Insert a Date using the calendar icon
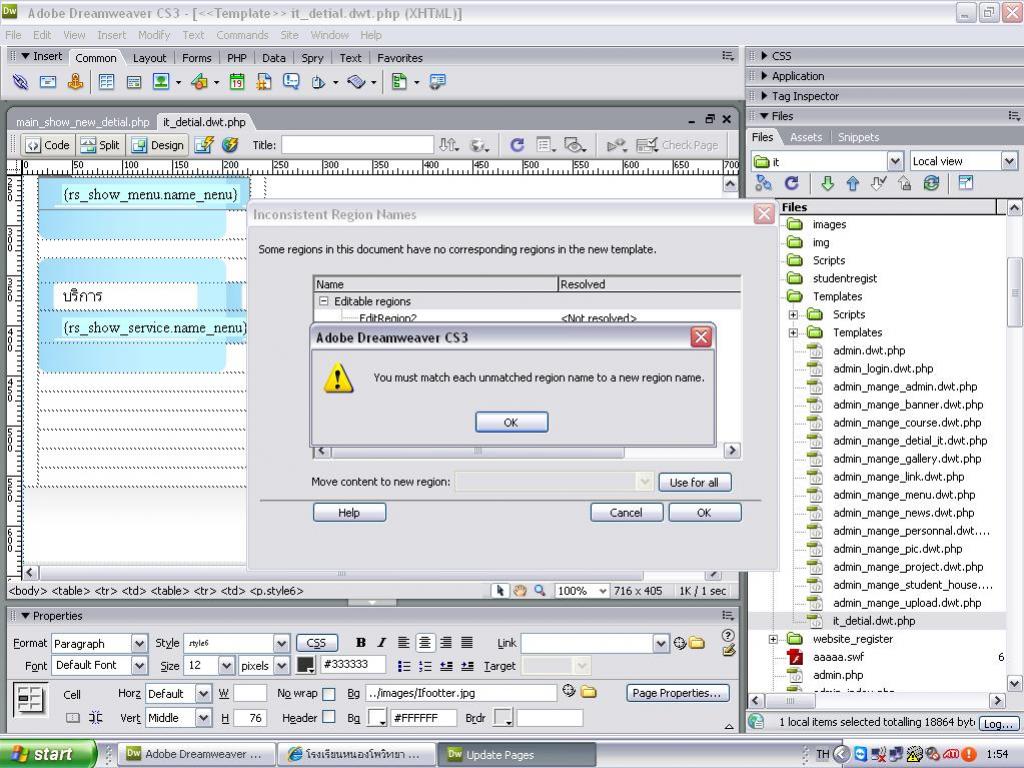 237,82
